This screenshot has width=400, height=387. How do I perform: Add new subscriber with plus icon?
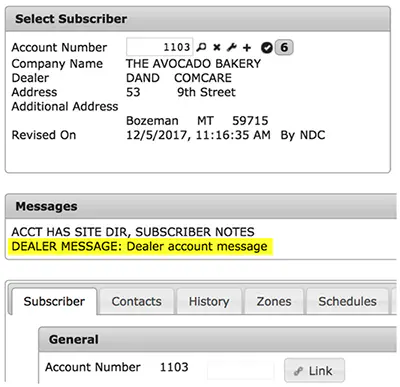(247, 48)
